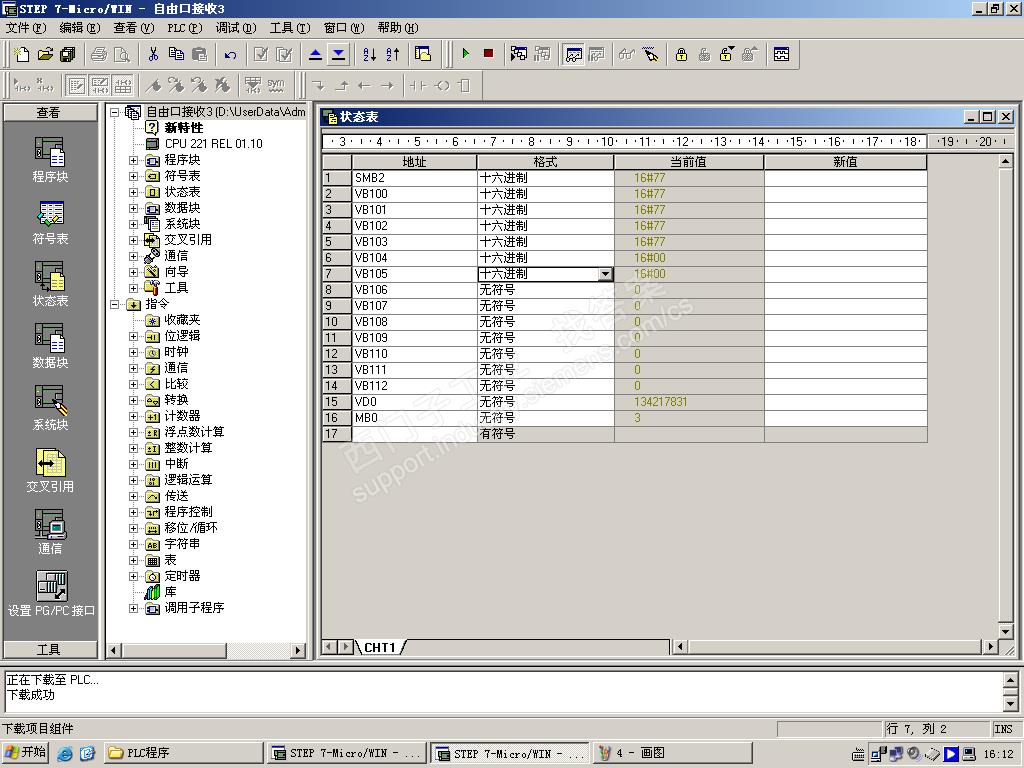
Task: Click the 格式 column header
Action: coord(545,162)
